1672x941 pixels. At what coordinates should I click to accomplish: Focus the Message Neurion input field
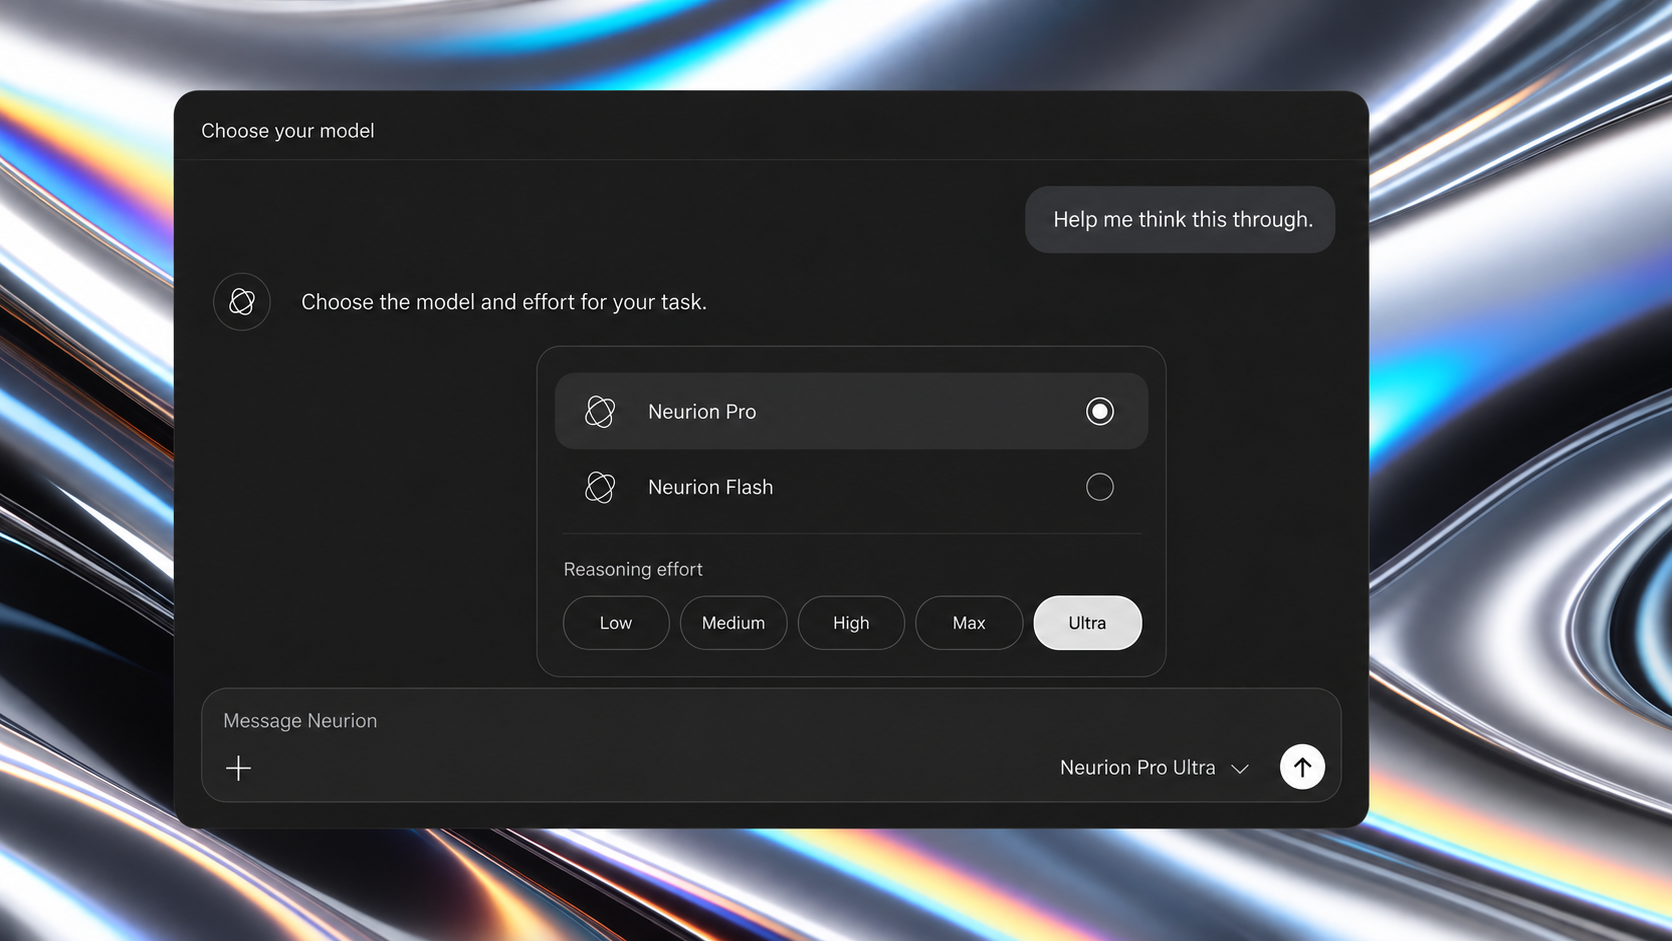640,721
